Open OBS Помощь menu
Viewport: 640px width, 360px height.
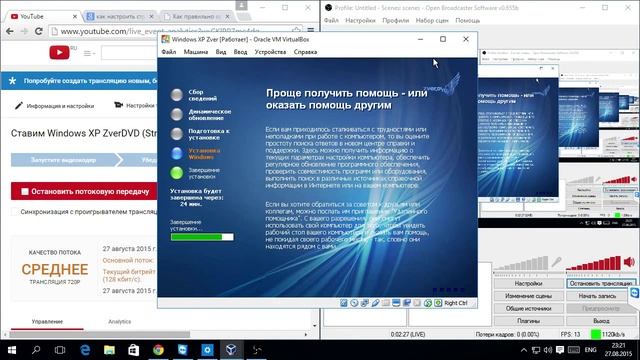pyautogui.click(x=468, y=20)
